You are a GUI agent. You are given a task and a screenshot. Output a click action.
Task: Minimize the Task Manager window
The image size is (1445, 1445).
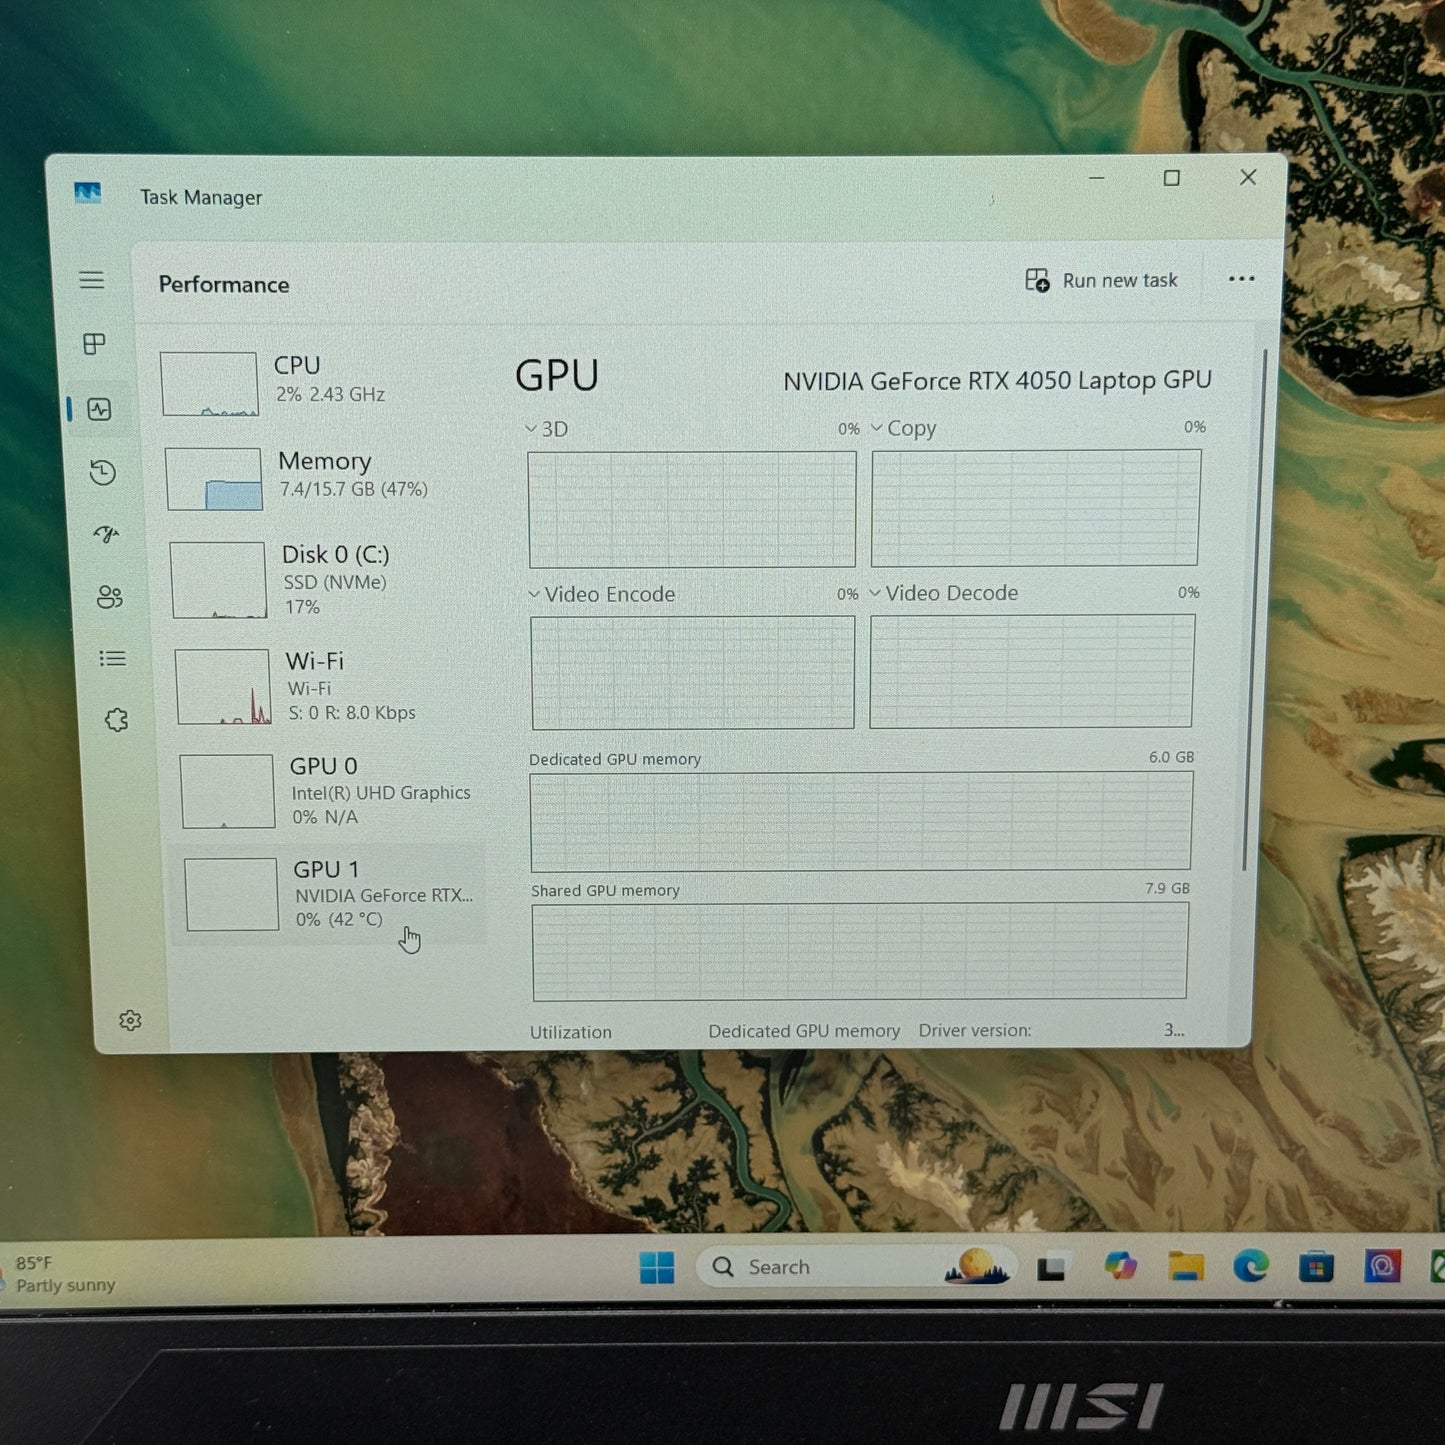point(1097,178)
